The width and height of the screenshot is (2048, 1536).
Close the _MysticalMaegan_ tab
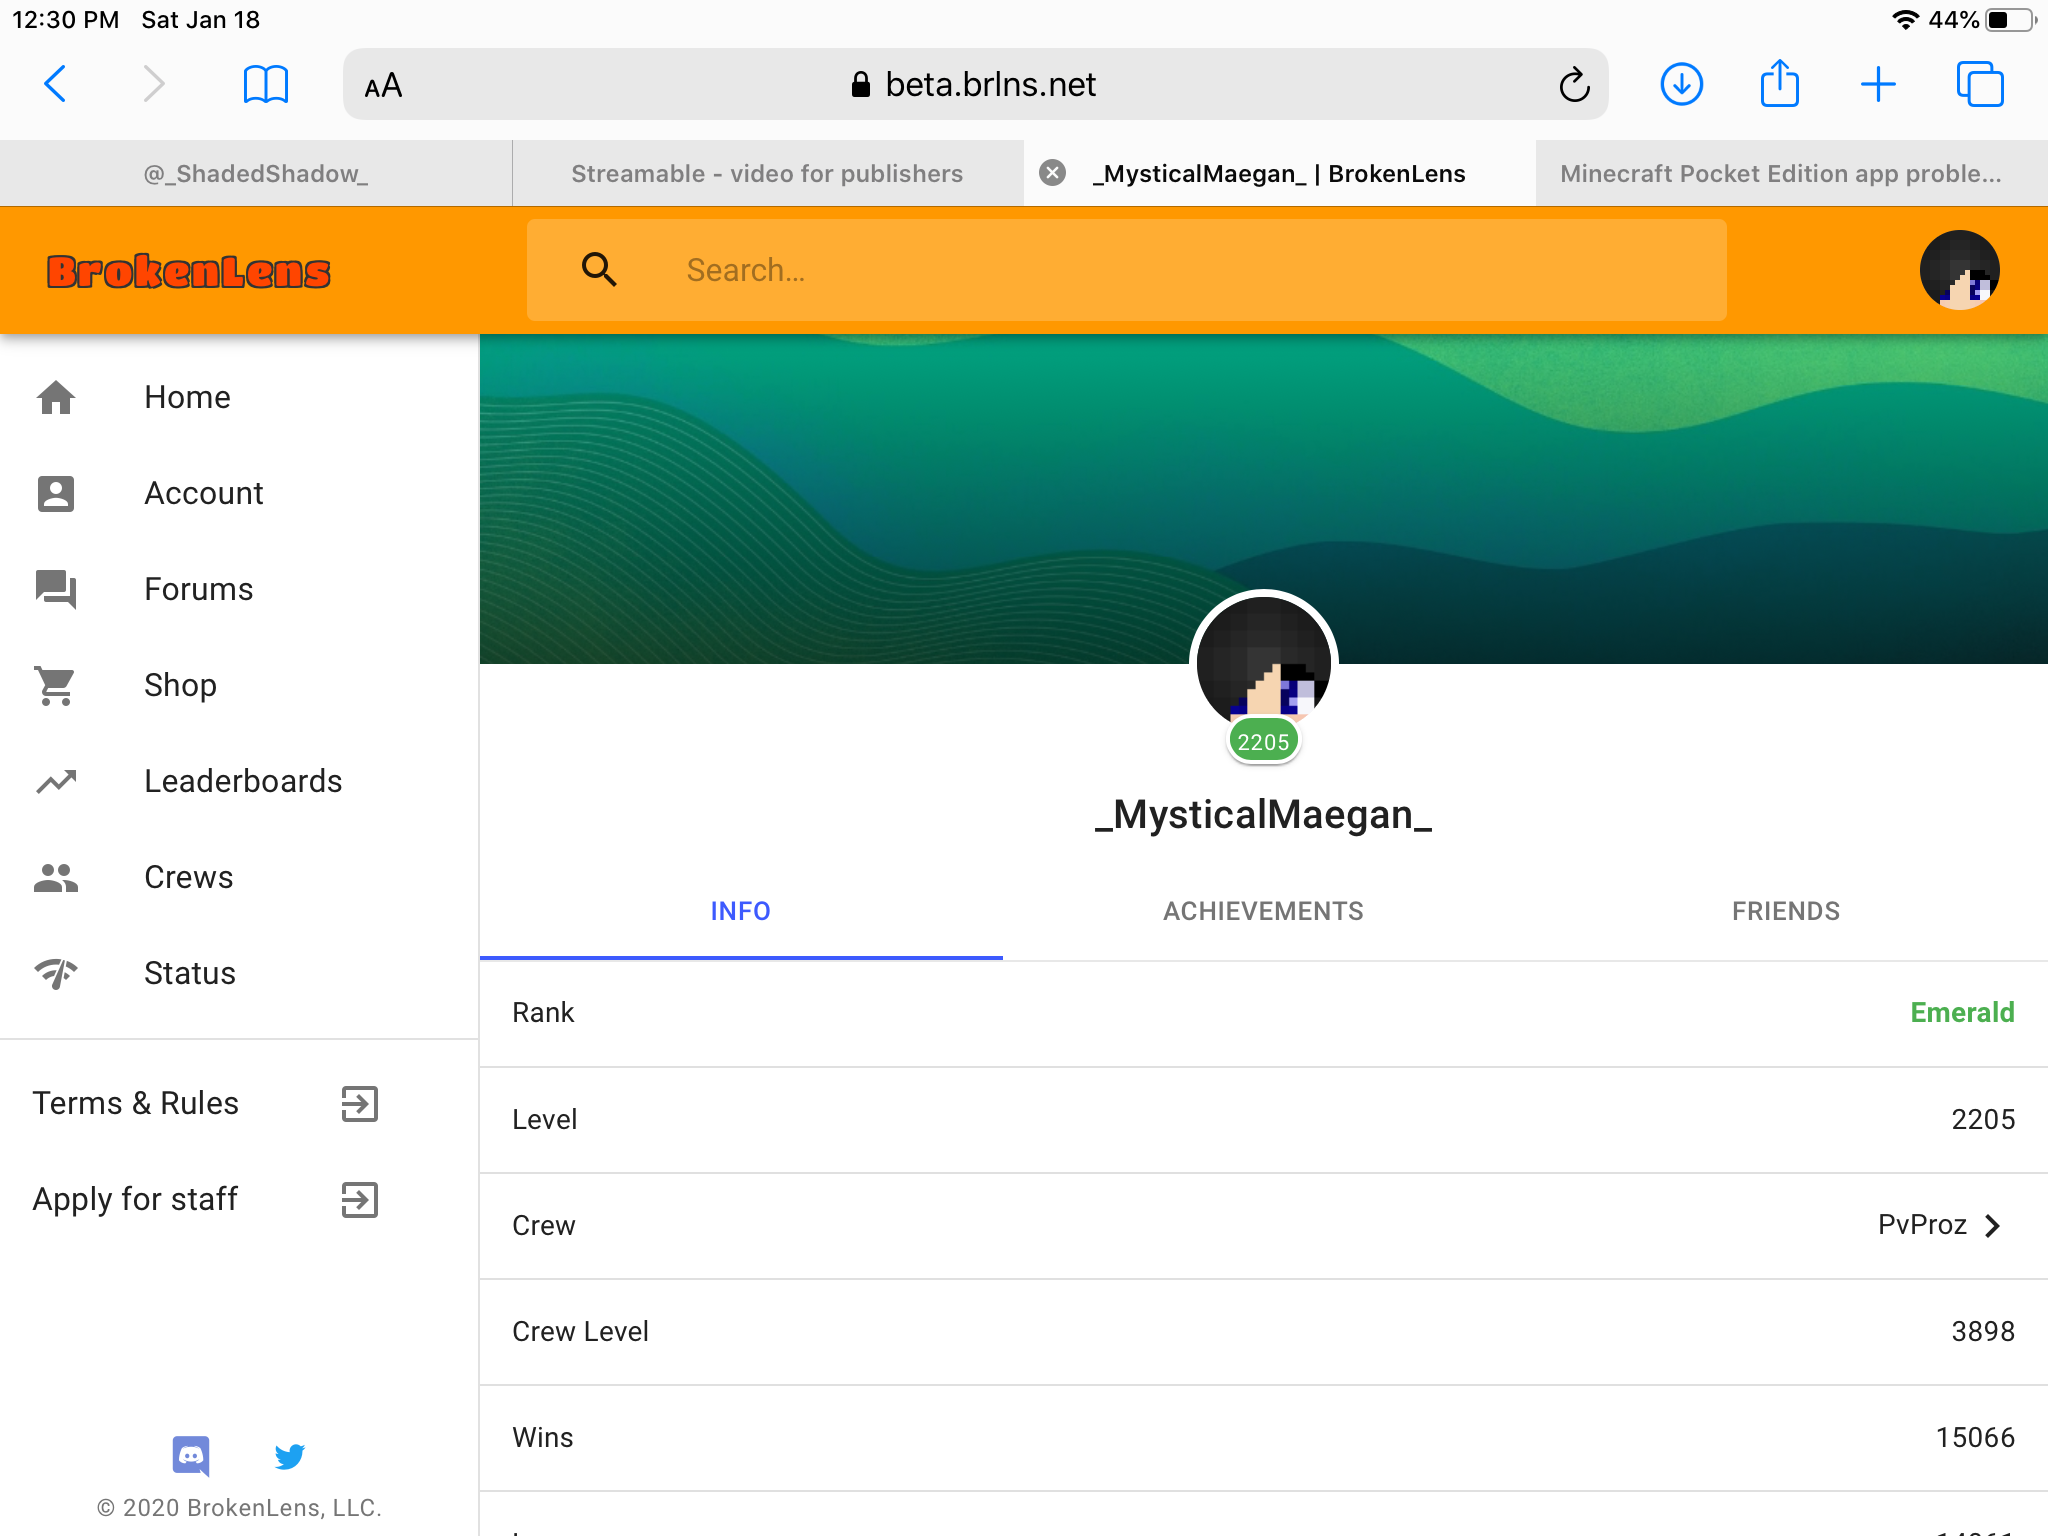click(1052, 173)
